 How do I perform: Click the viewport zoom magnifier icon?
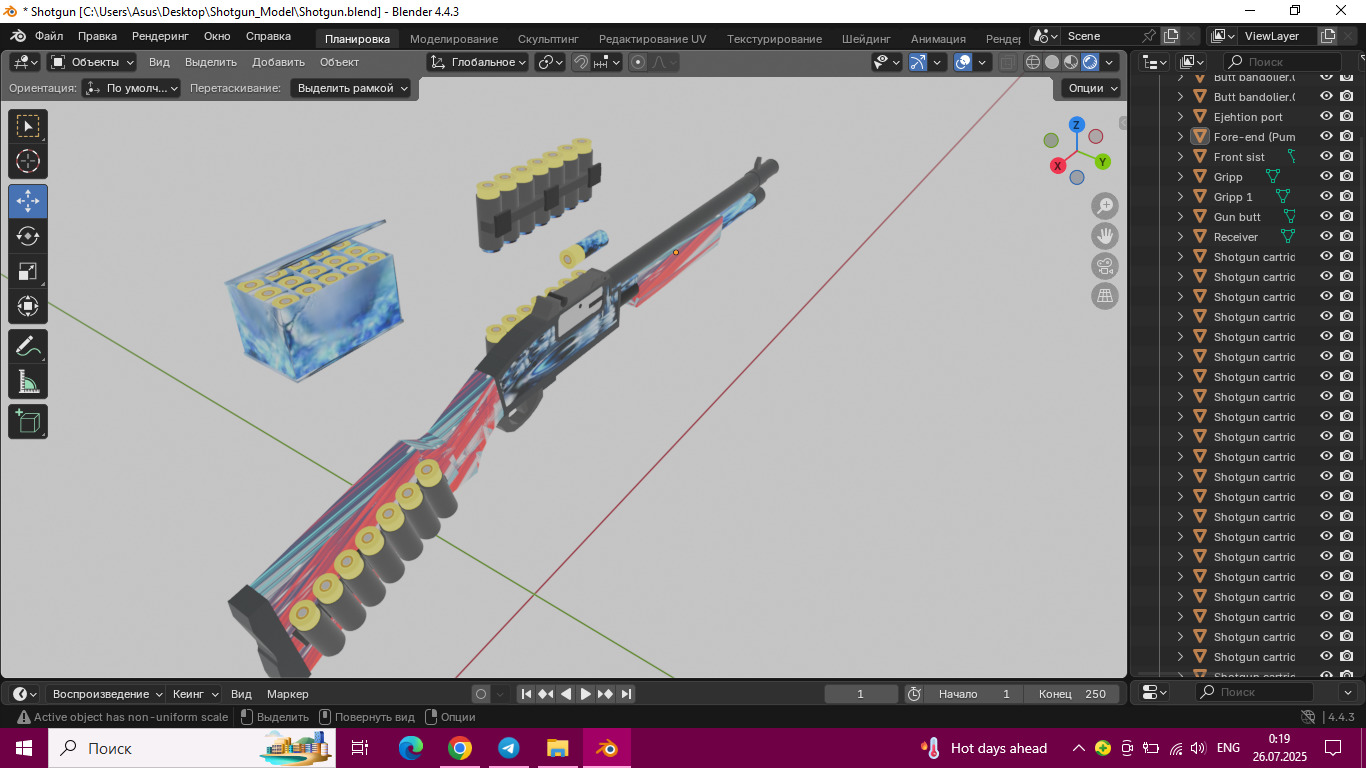(1105, 206)
